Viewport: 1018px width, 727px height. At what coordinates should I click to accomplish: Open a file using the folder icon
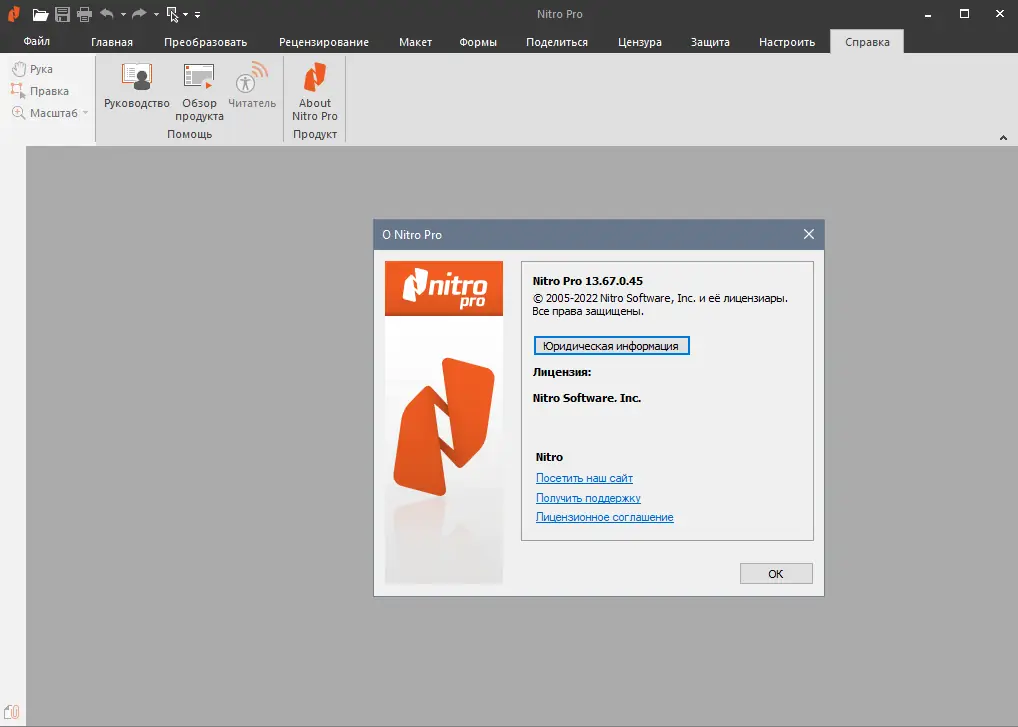point(40,14)
